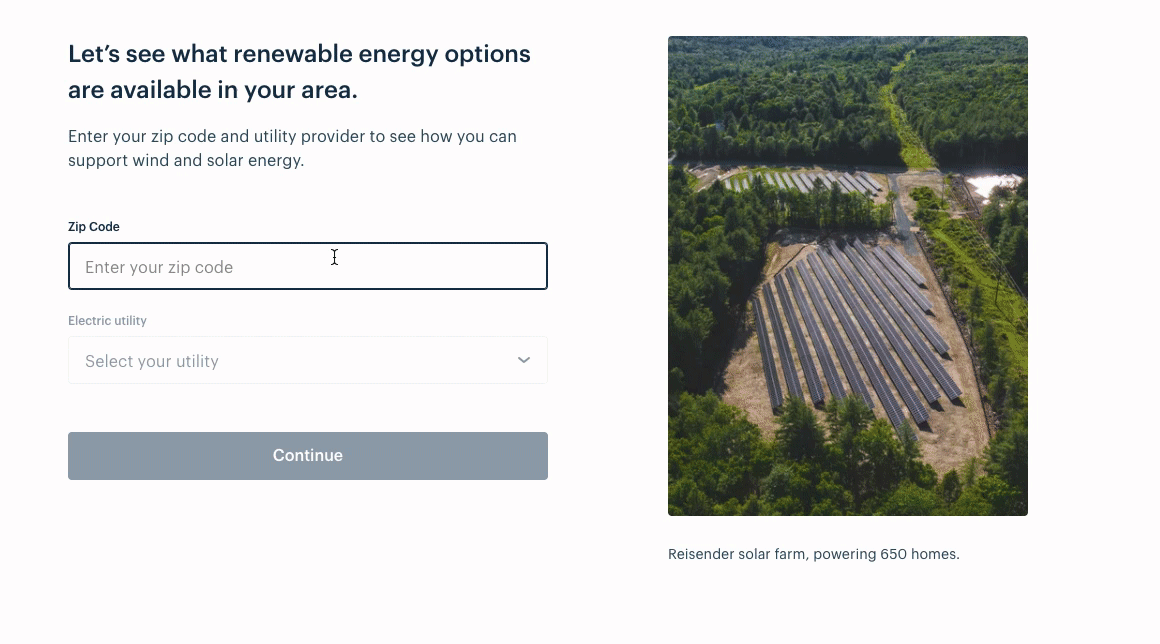The image size is (1160, 644).
Task: Click the 'Select your utility' placeholder text
Action: 152,361
